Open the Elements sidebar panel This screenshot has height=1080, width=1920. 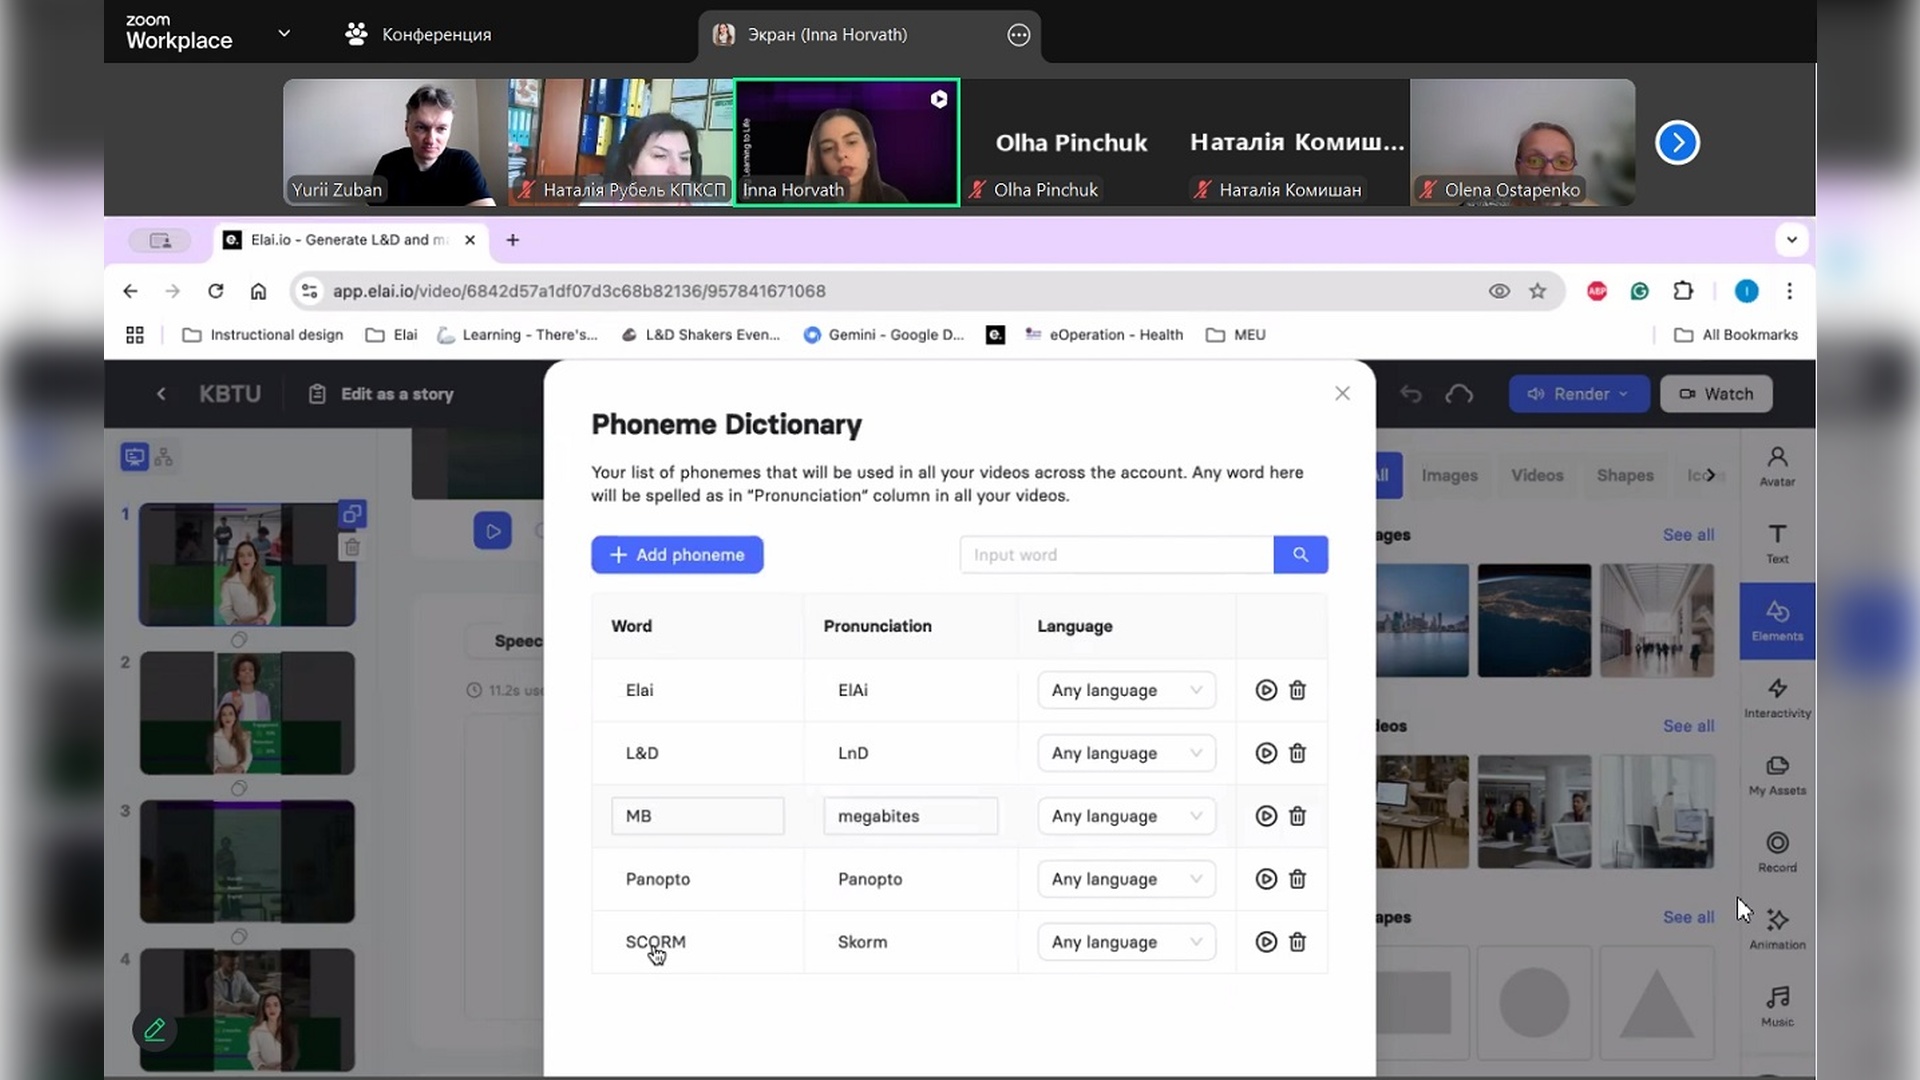[1777, 620]
